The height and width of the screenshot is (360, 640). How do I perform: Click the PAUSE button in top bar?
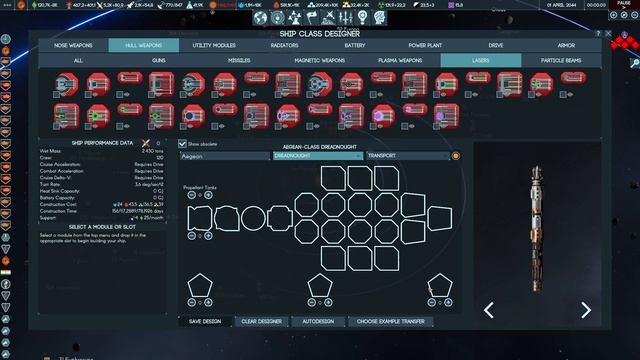click(624, 4)
